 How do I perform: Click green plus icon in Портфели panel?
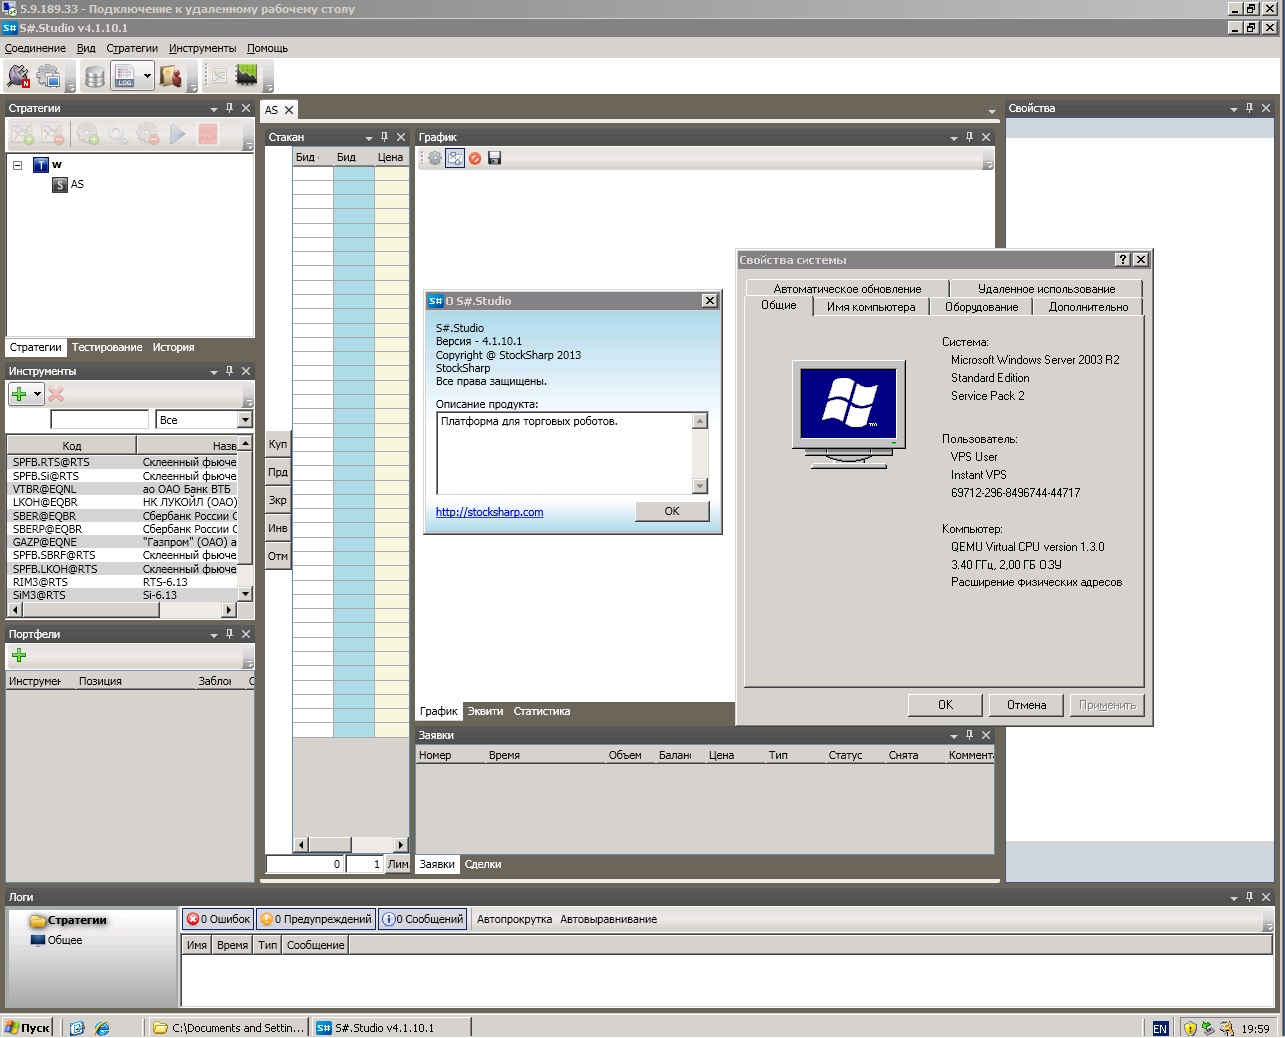[19, 656]
